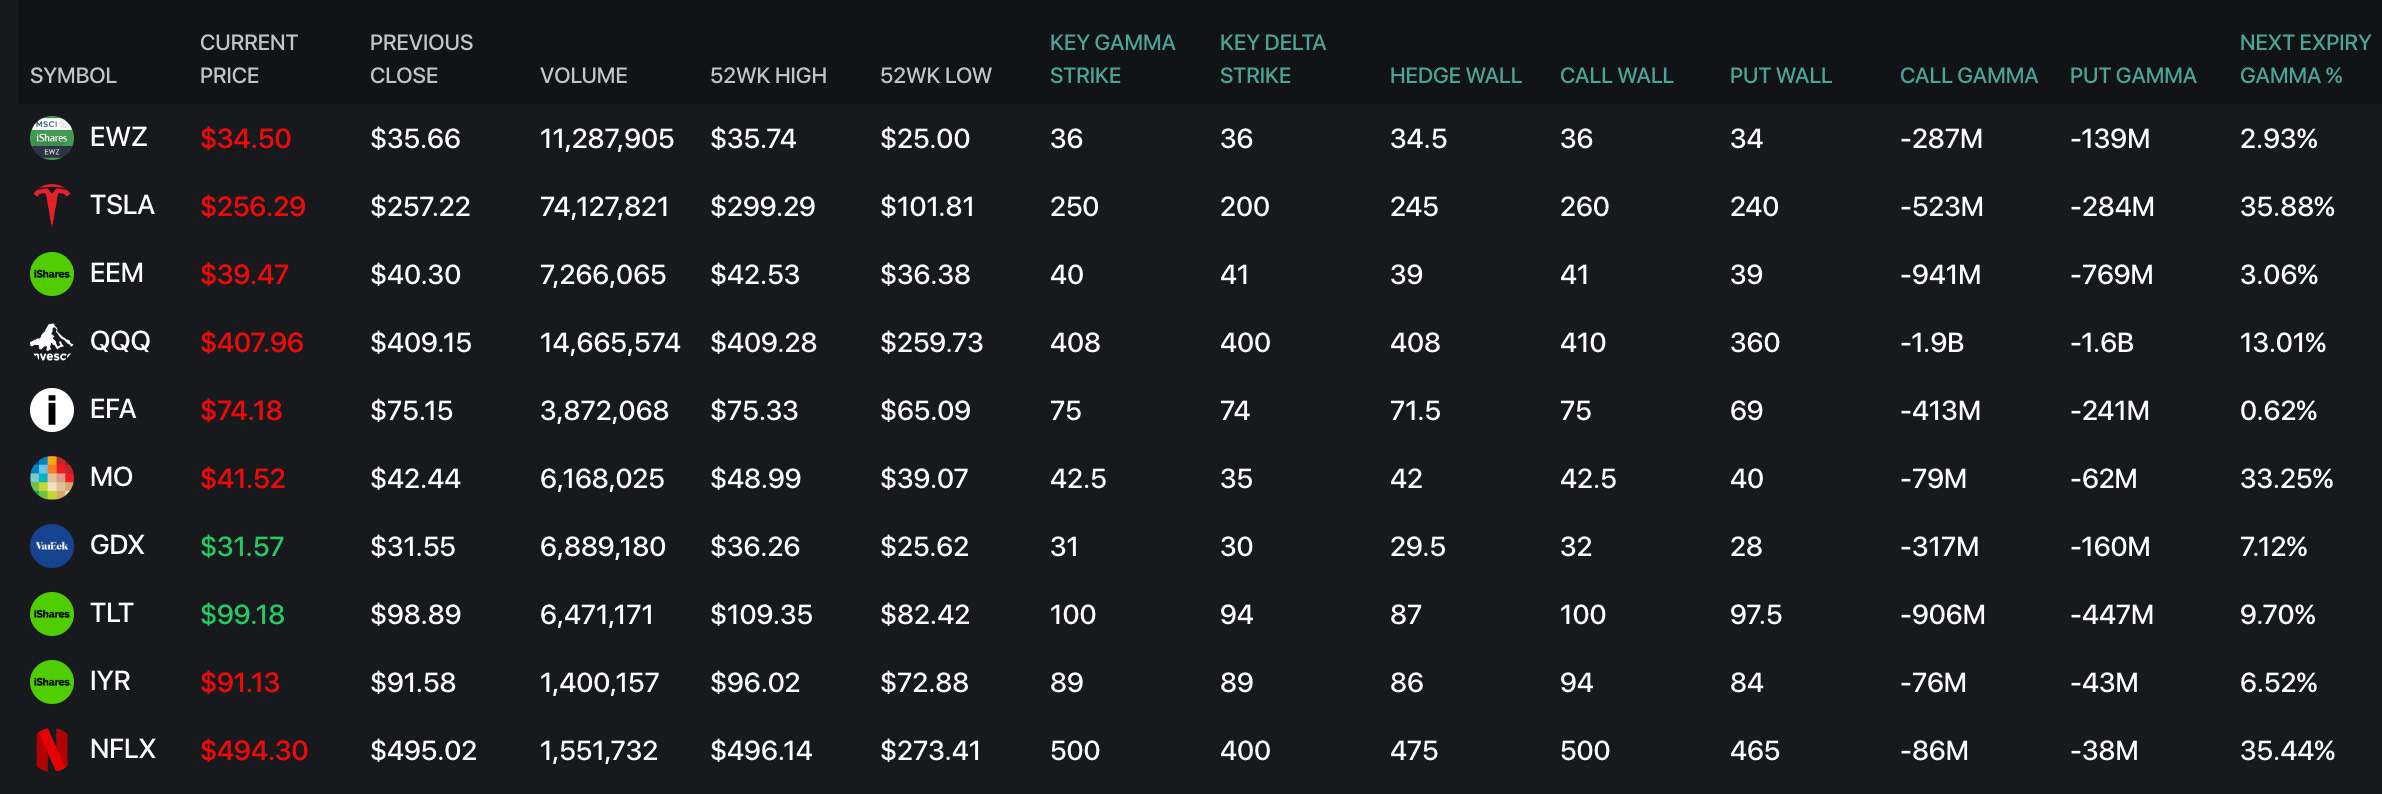The image size is (2382, 794).
Task: Click the MO colorful mosaic logo
Action: (x=51, y=478)
